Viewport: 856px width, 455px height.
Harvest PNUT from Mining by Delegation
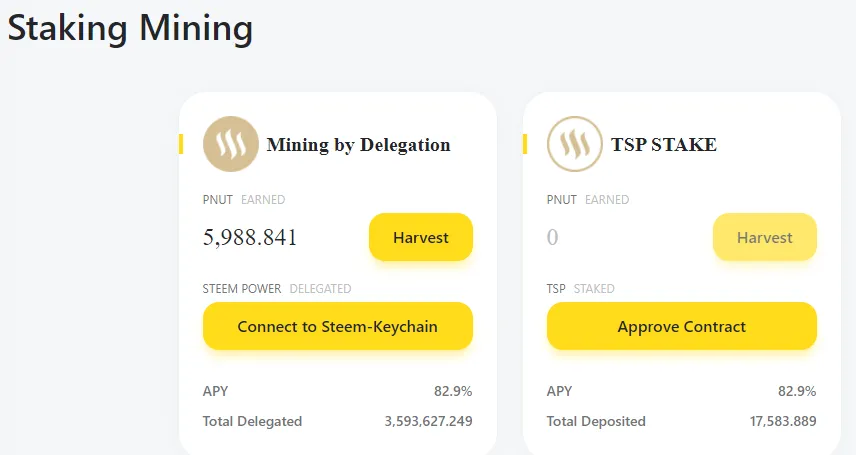coord(421,237)
